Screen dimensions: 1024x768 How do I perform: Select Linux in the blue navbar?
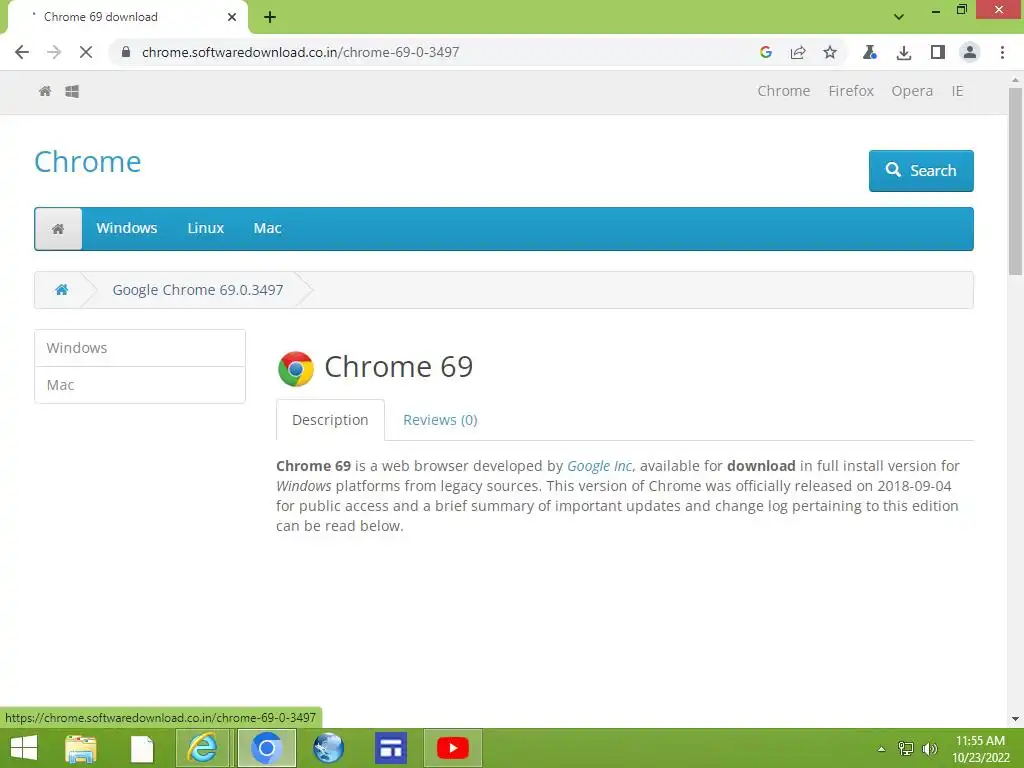[x=206, y=229]
